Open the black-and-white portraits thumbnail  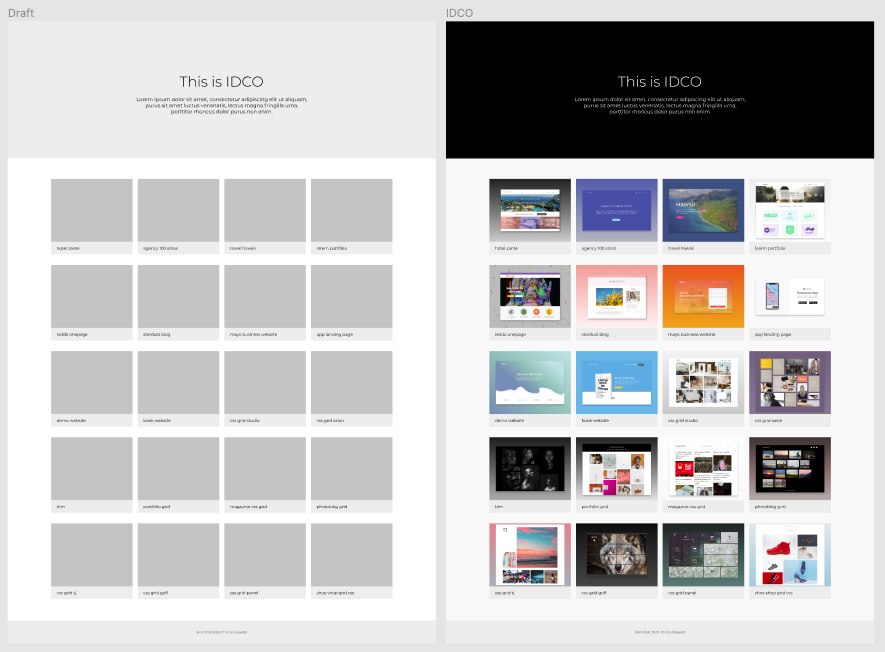click(530, 469)
